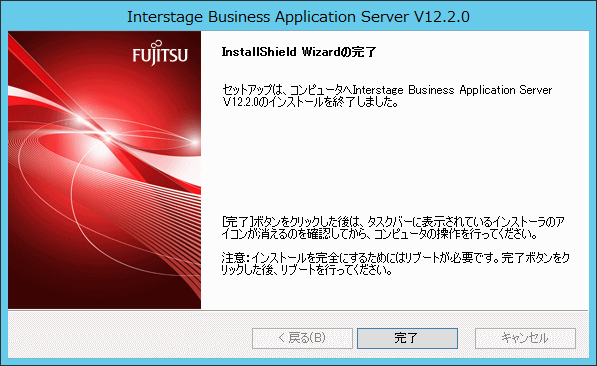Click the セットアップは installation finished message
The image size is (597, 366).
tap(387, 96)
